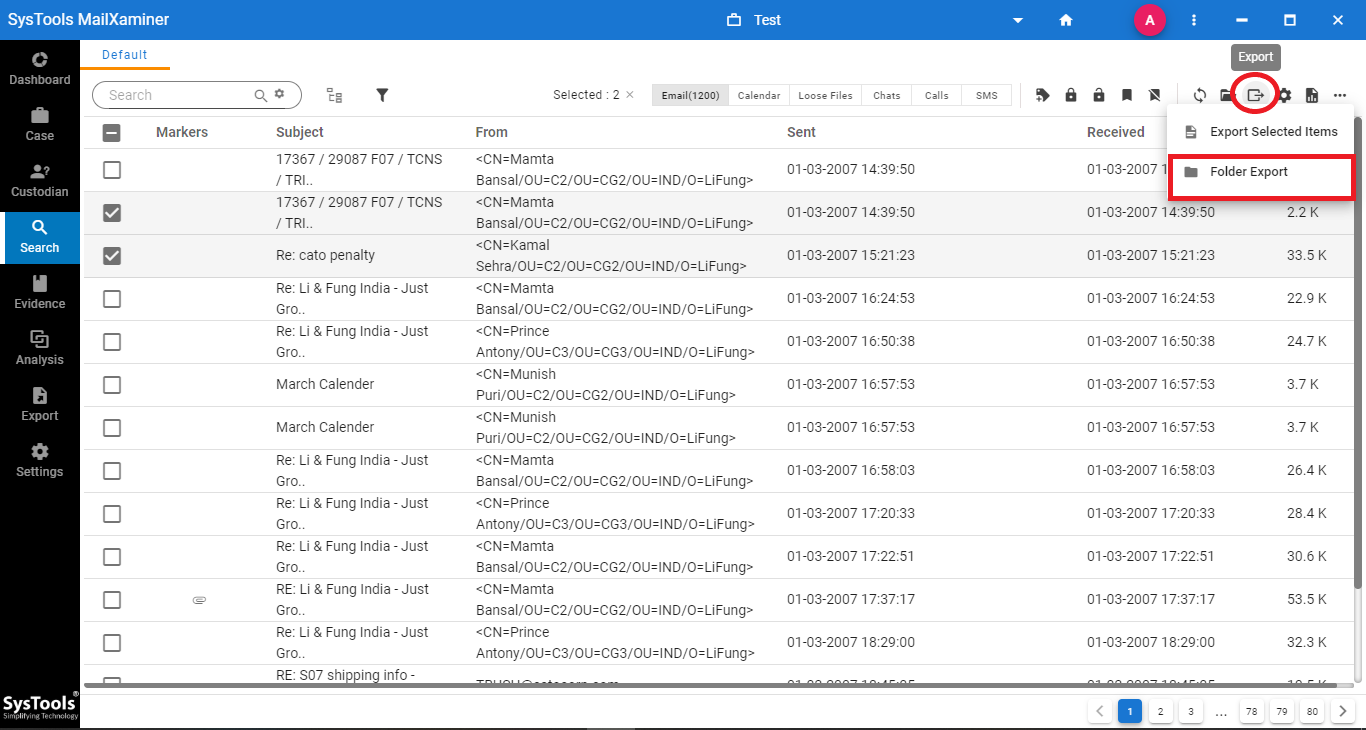
Task: Open Analysis in the left sidebar
Action: tap(40, 348)
